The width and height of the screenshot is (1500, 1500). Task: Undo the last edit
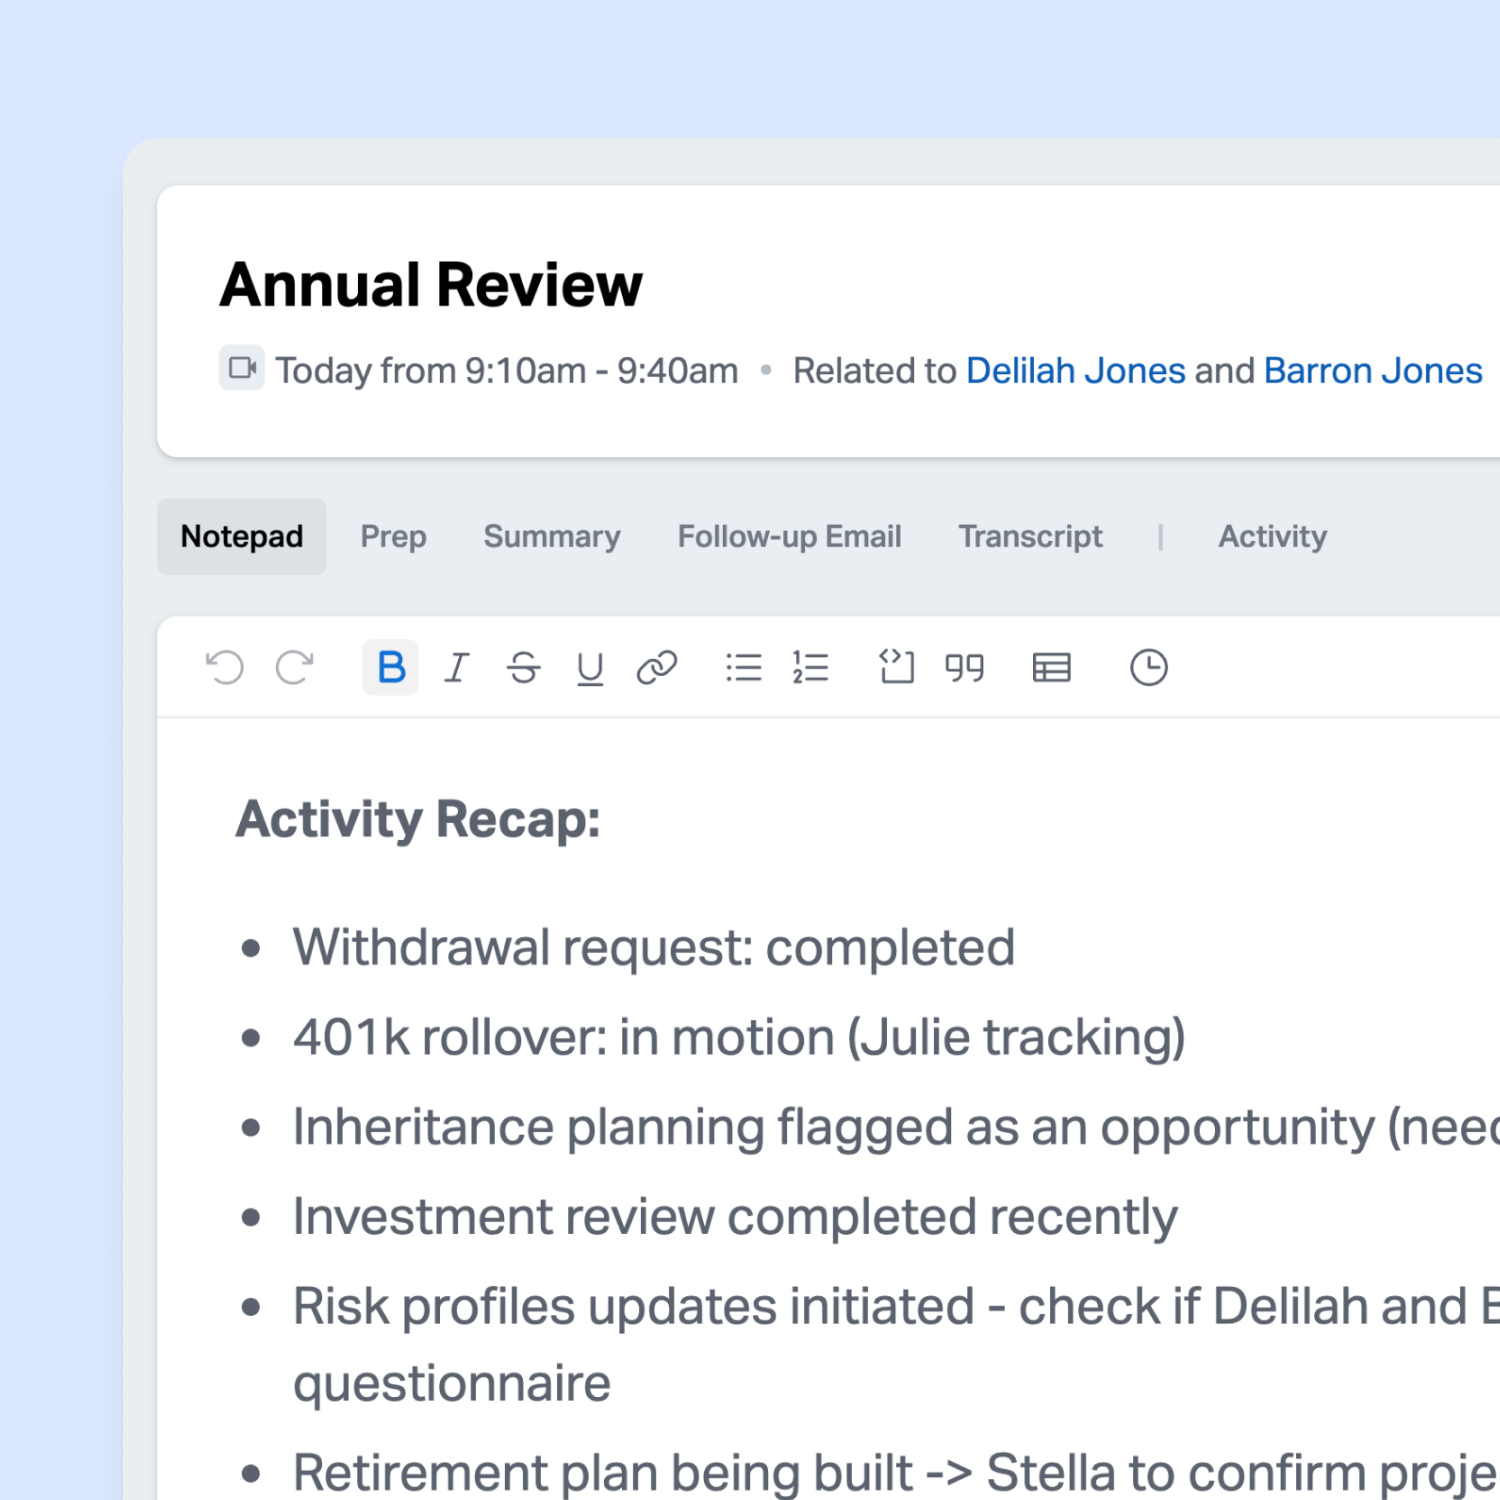(225, 667)
